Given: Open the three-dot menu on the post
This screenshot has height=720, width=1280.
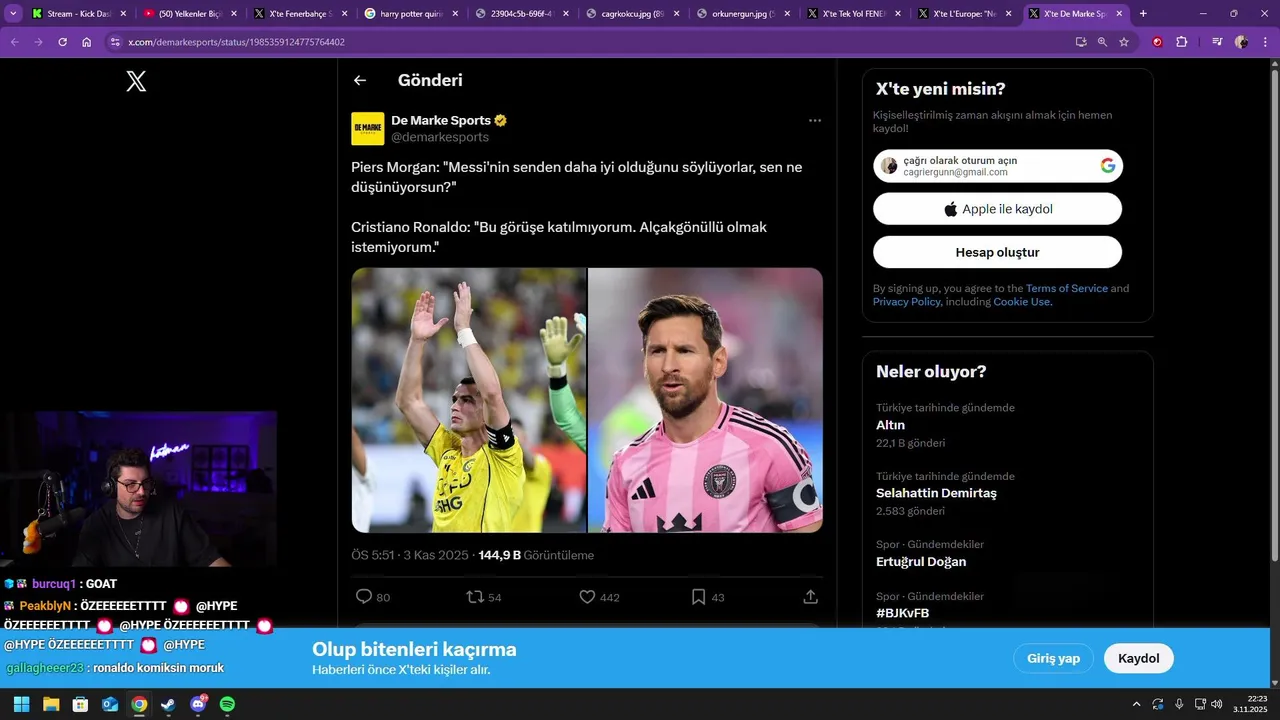Looking at the screenshot, I should click(815, 121).
